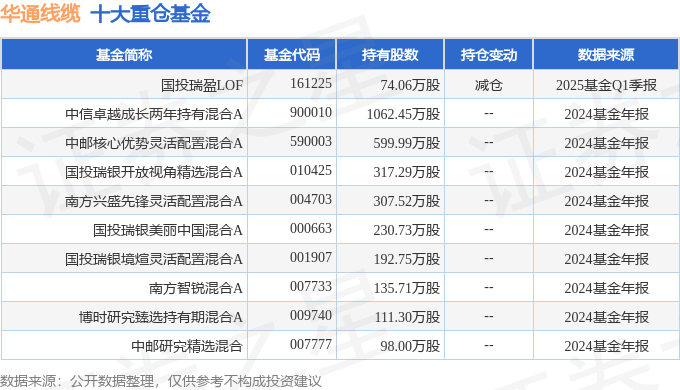Select the 持有股数 column header
Image resolution: width=680 pixels, height=390 pixels.
coord(390,55)
